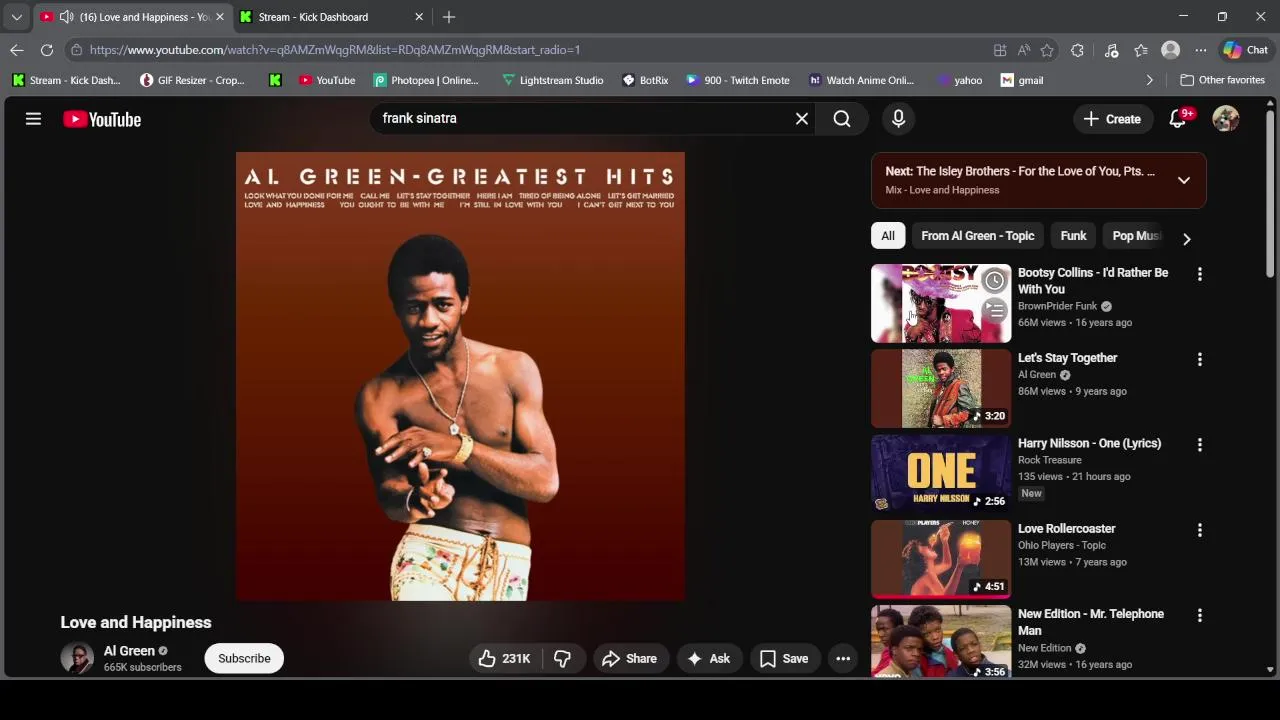
Task: Open the YouTube hamburger guide menu
Action: click(33, 119)
